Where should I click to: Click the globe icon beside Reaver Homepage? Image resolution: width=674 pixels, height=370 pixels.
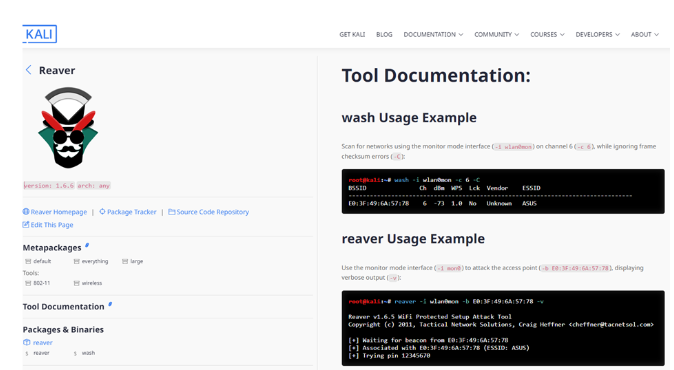tap(26, 211)
